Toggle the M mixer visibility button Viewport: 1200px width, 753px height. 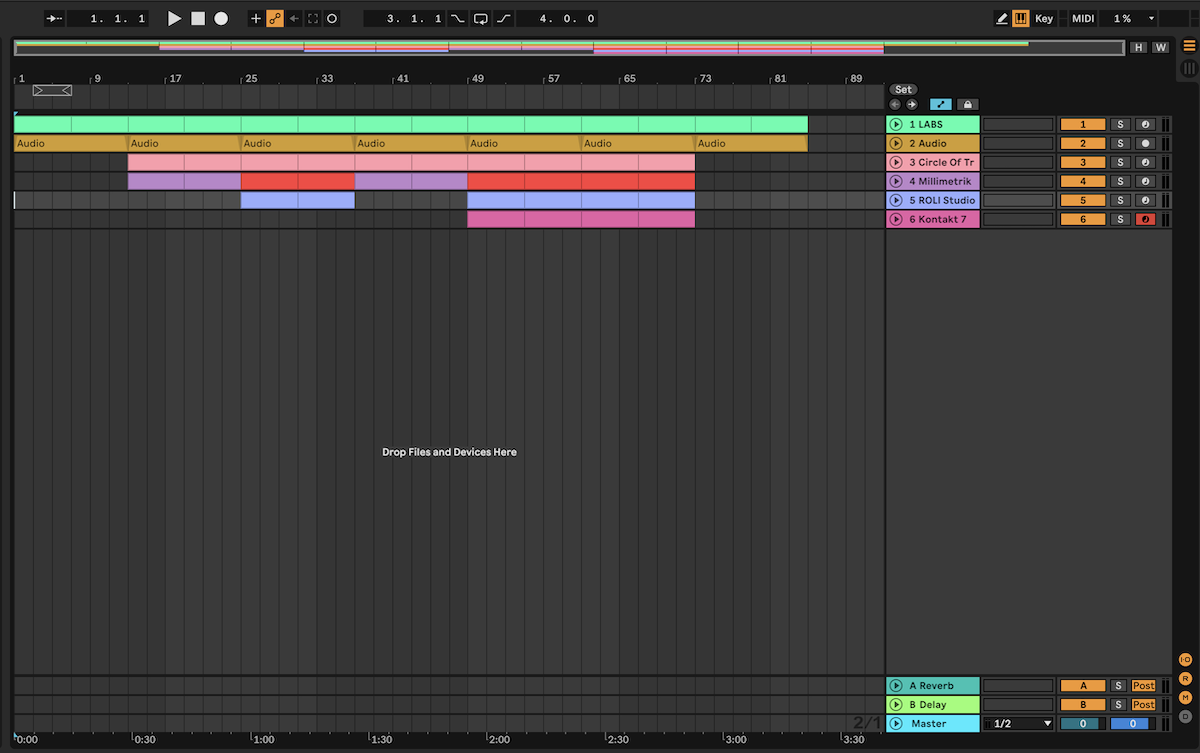(x=1186, y=697)
